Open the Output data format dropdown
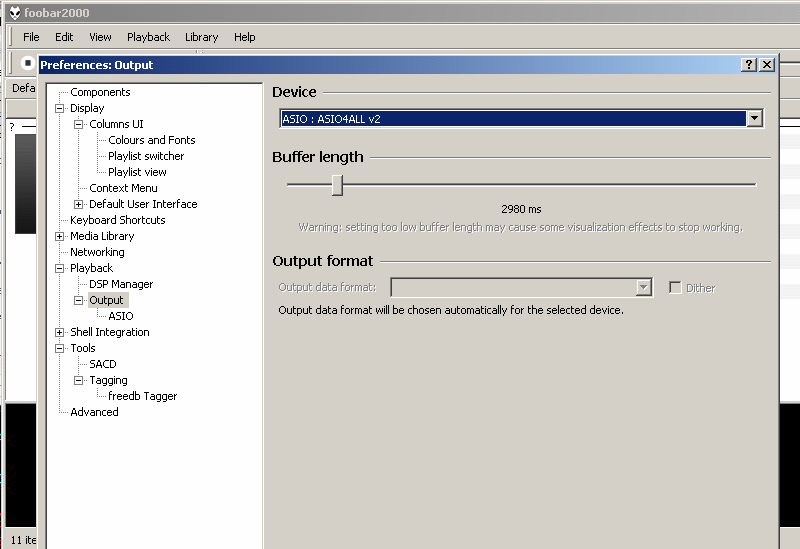 [x=644, y=288]
